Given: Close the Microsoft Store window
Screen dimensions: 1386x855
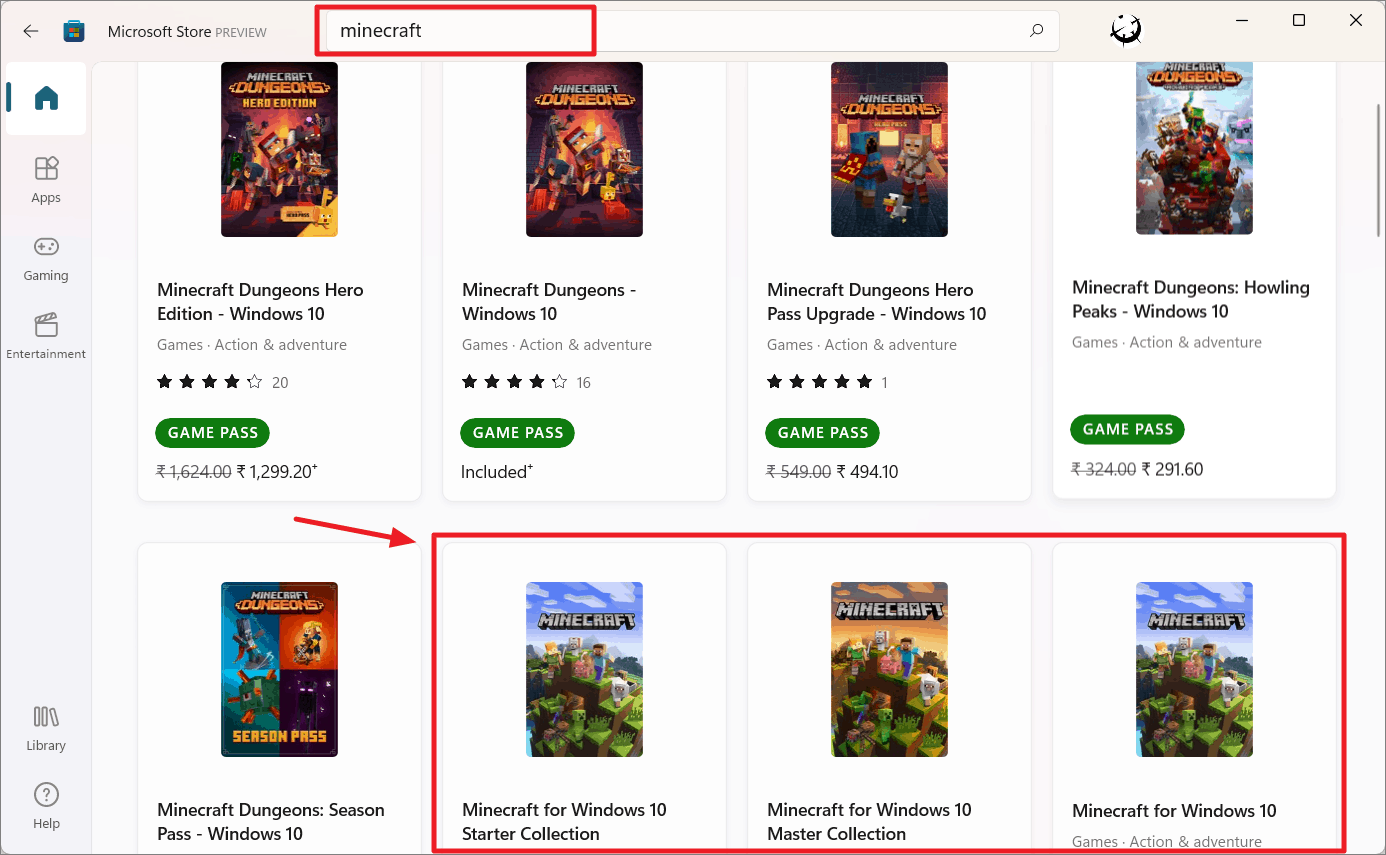Looking at the screenshot, I should pyautogui.click(x=1355, y=21).
